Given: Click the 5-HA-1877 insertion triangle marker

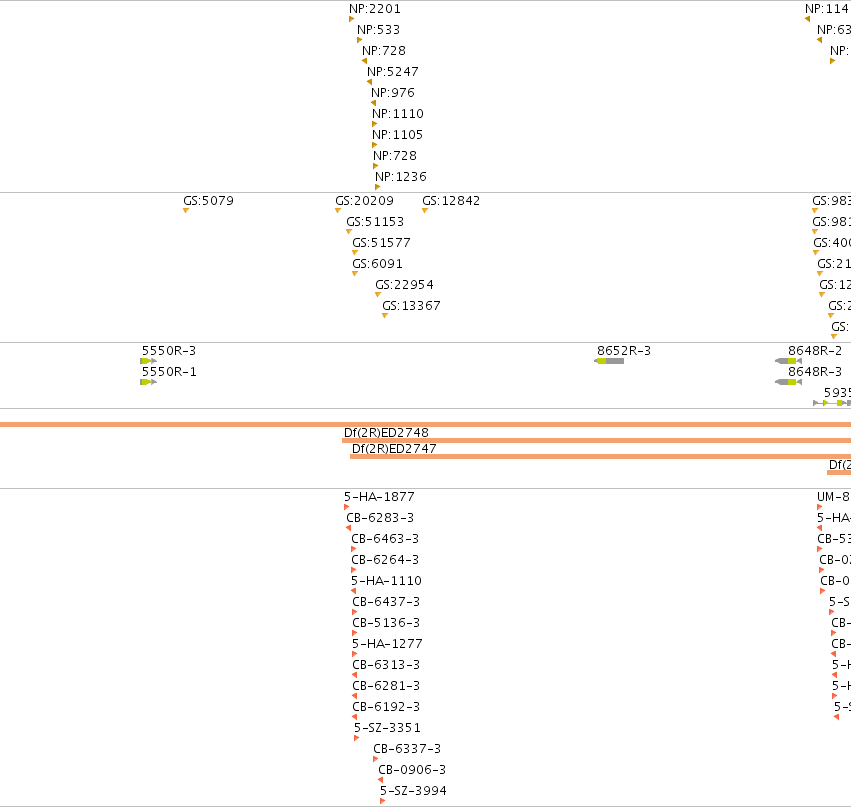Looking at the screenshot, I should click(x=346, y=507).
